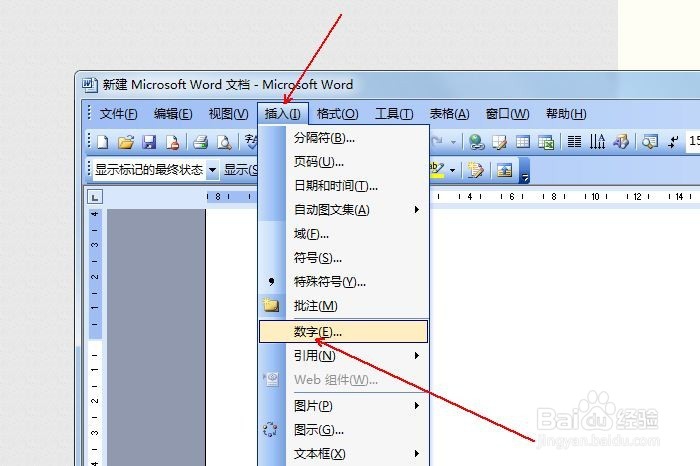Click the diagram circle icon beside 图示(G)
The height and width of the screenshot is (466, 700).
[x=270, y=429]
